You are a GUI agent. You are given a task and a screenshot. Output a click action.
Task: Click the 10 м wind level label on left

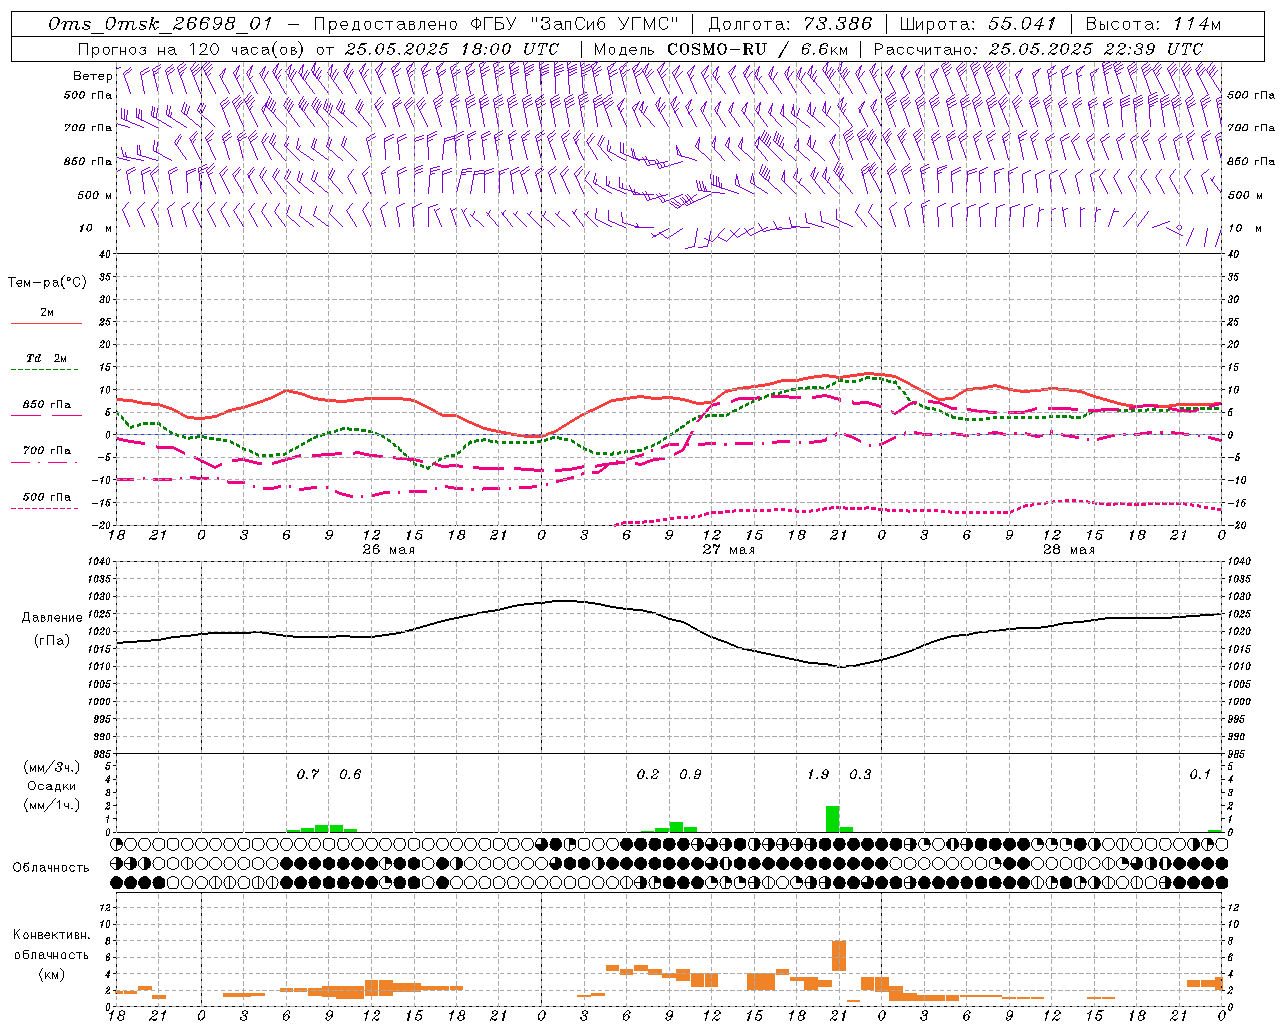pos(96,228)
